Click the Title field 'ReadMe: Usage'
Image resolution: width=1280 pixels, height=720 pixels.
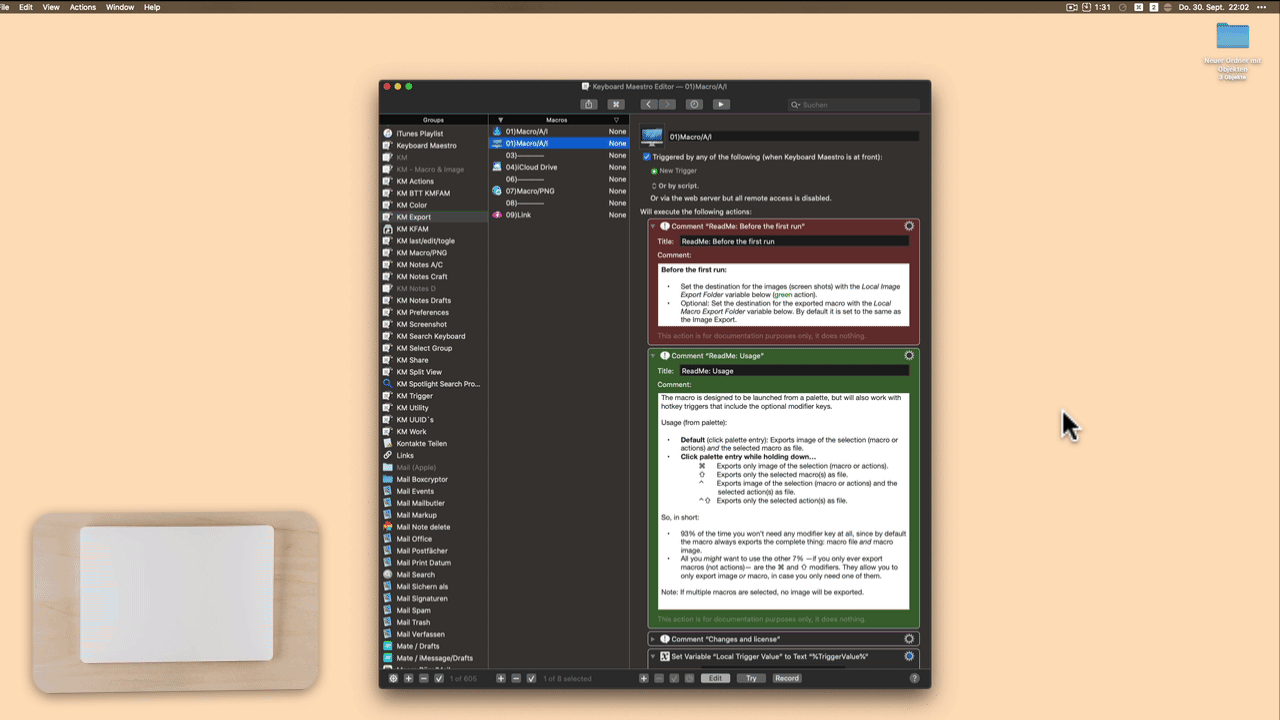click(794, 371)
